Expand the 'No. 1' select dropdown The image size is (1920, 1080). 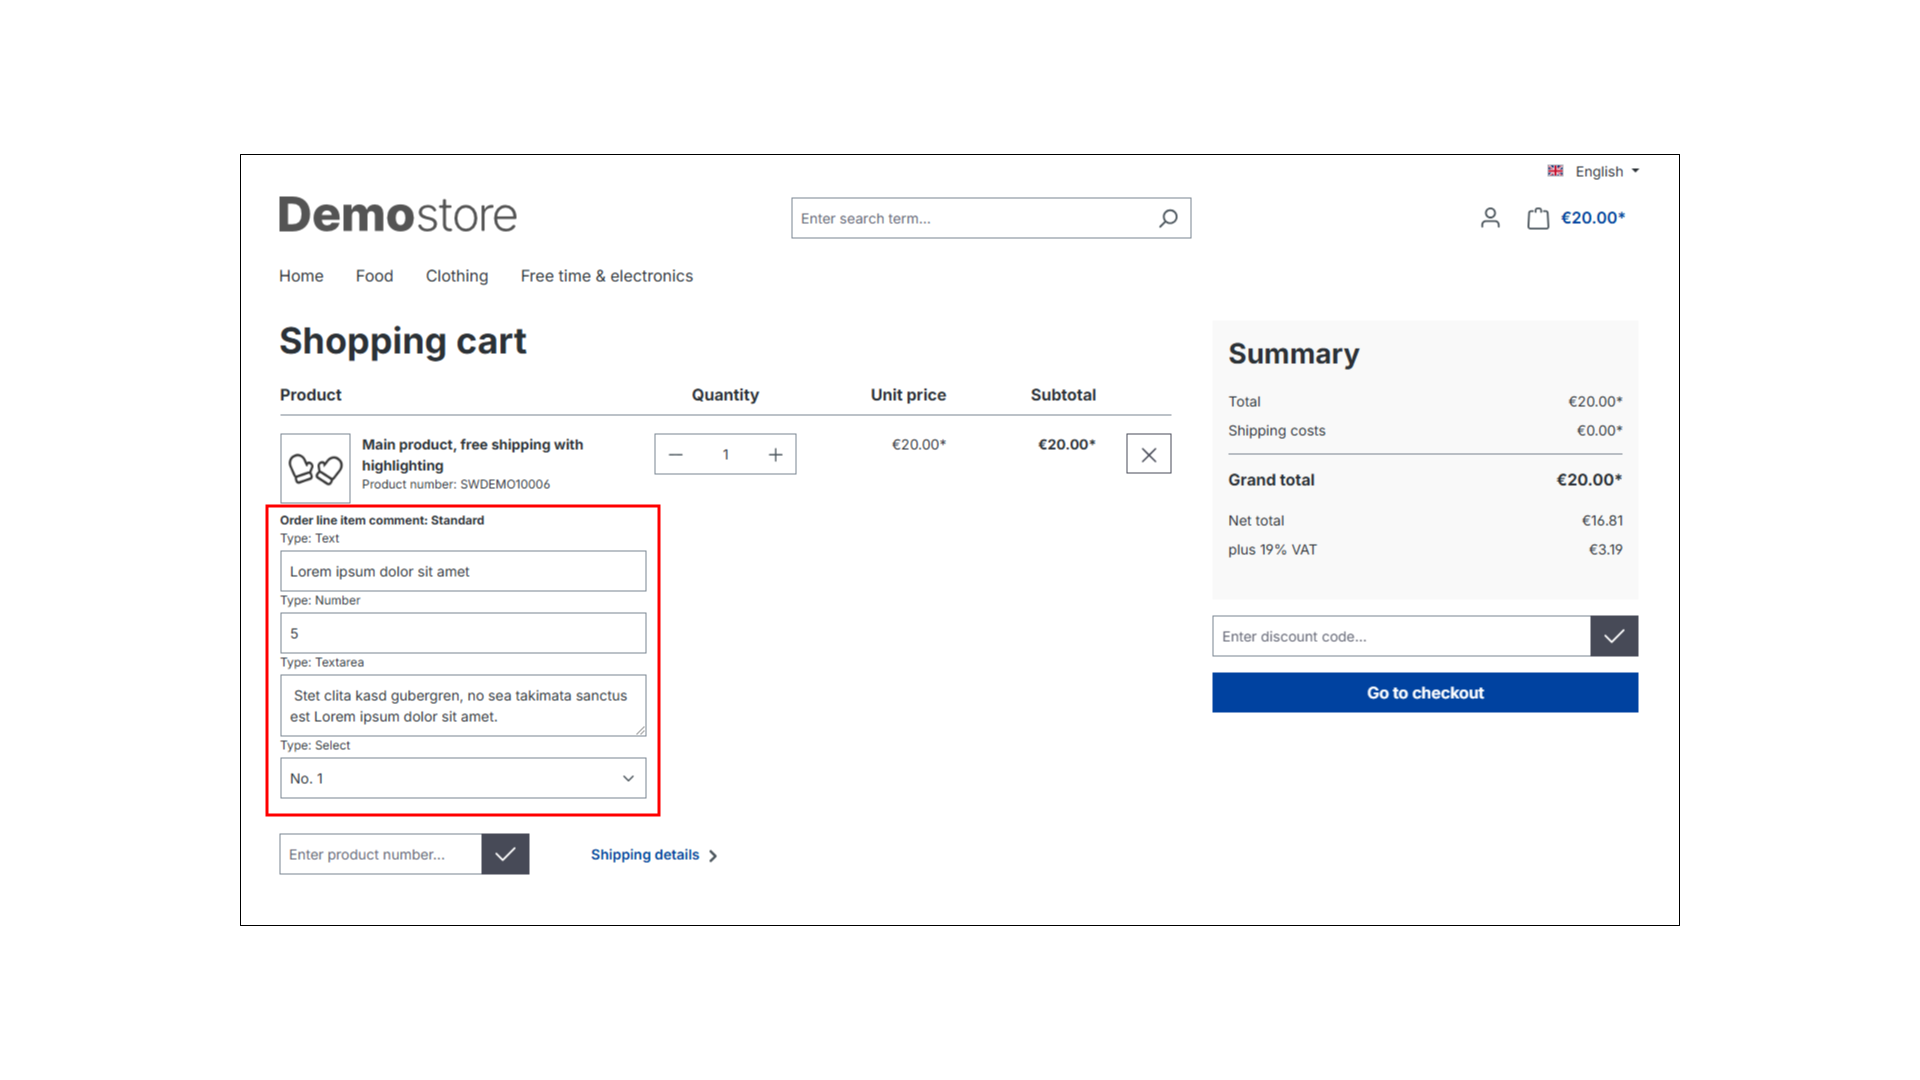click(x=463, y=778)
